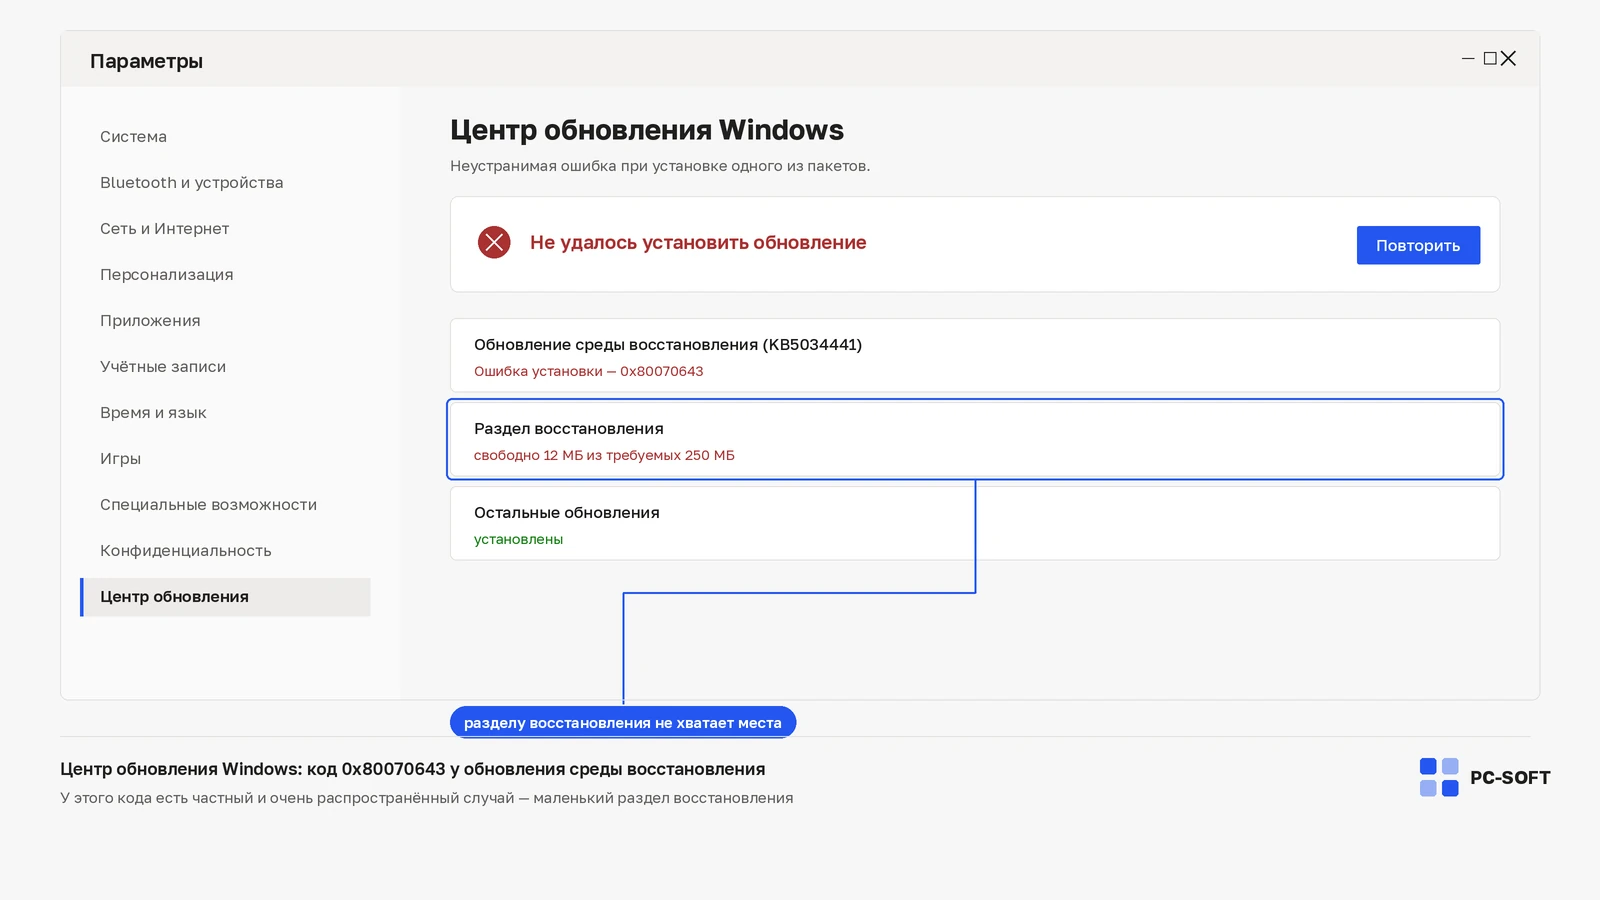
Task: Click the Не удалось установить обновление message
Action: point(698,242)
